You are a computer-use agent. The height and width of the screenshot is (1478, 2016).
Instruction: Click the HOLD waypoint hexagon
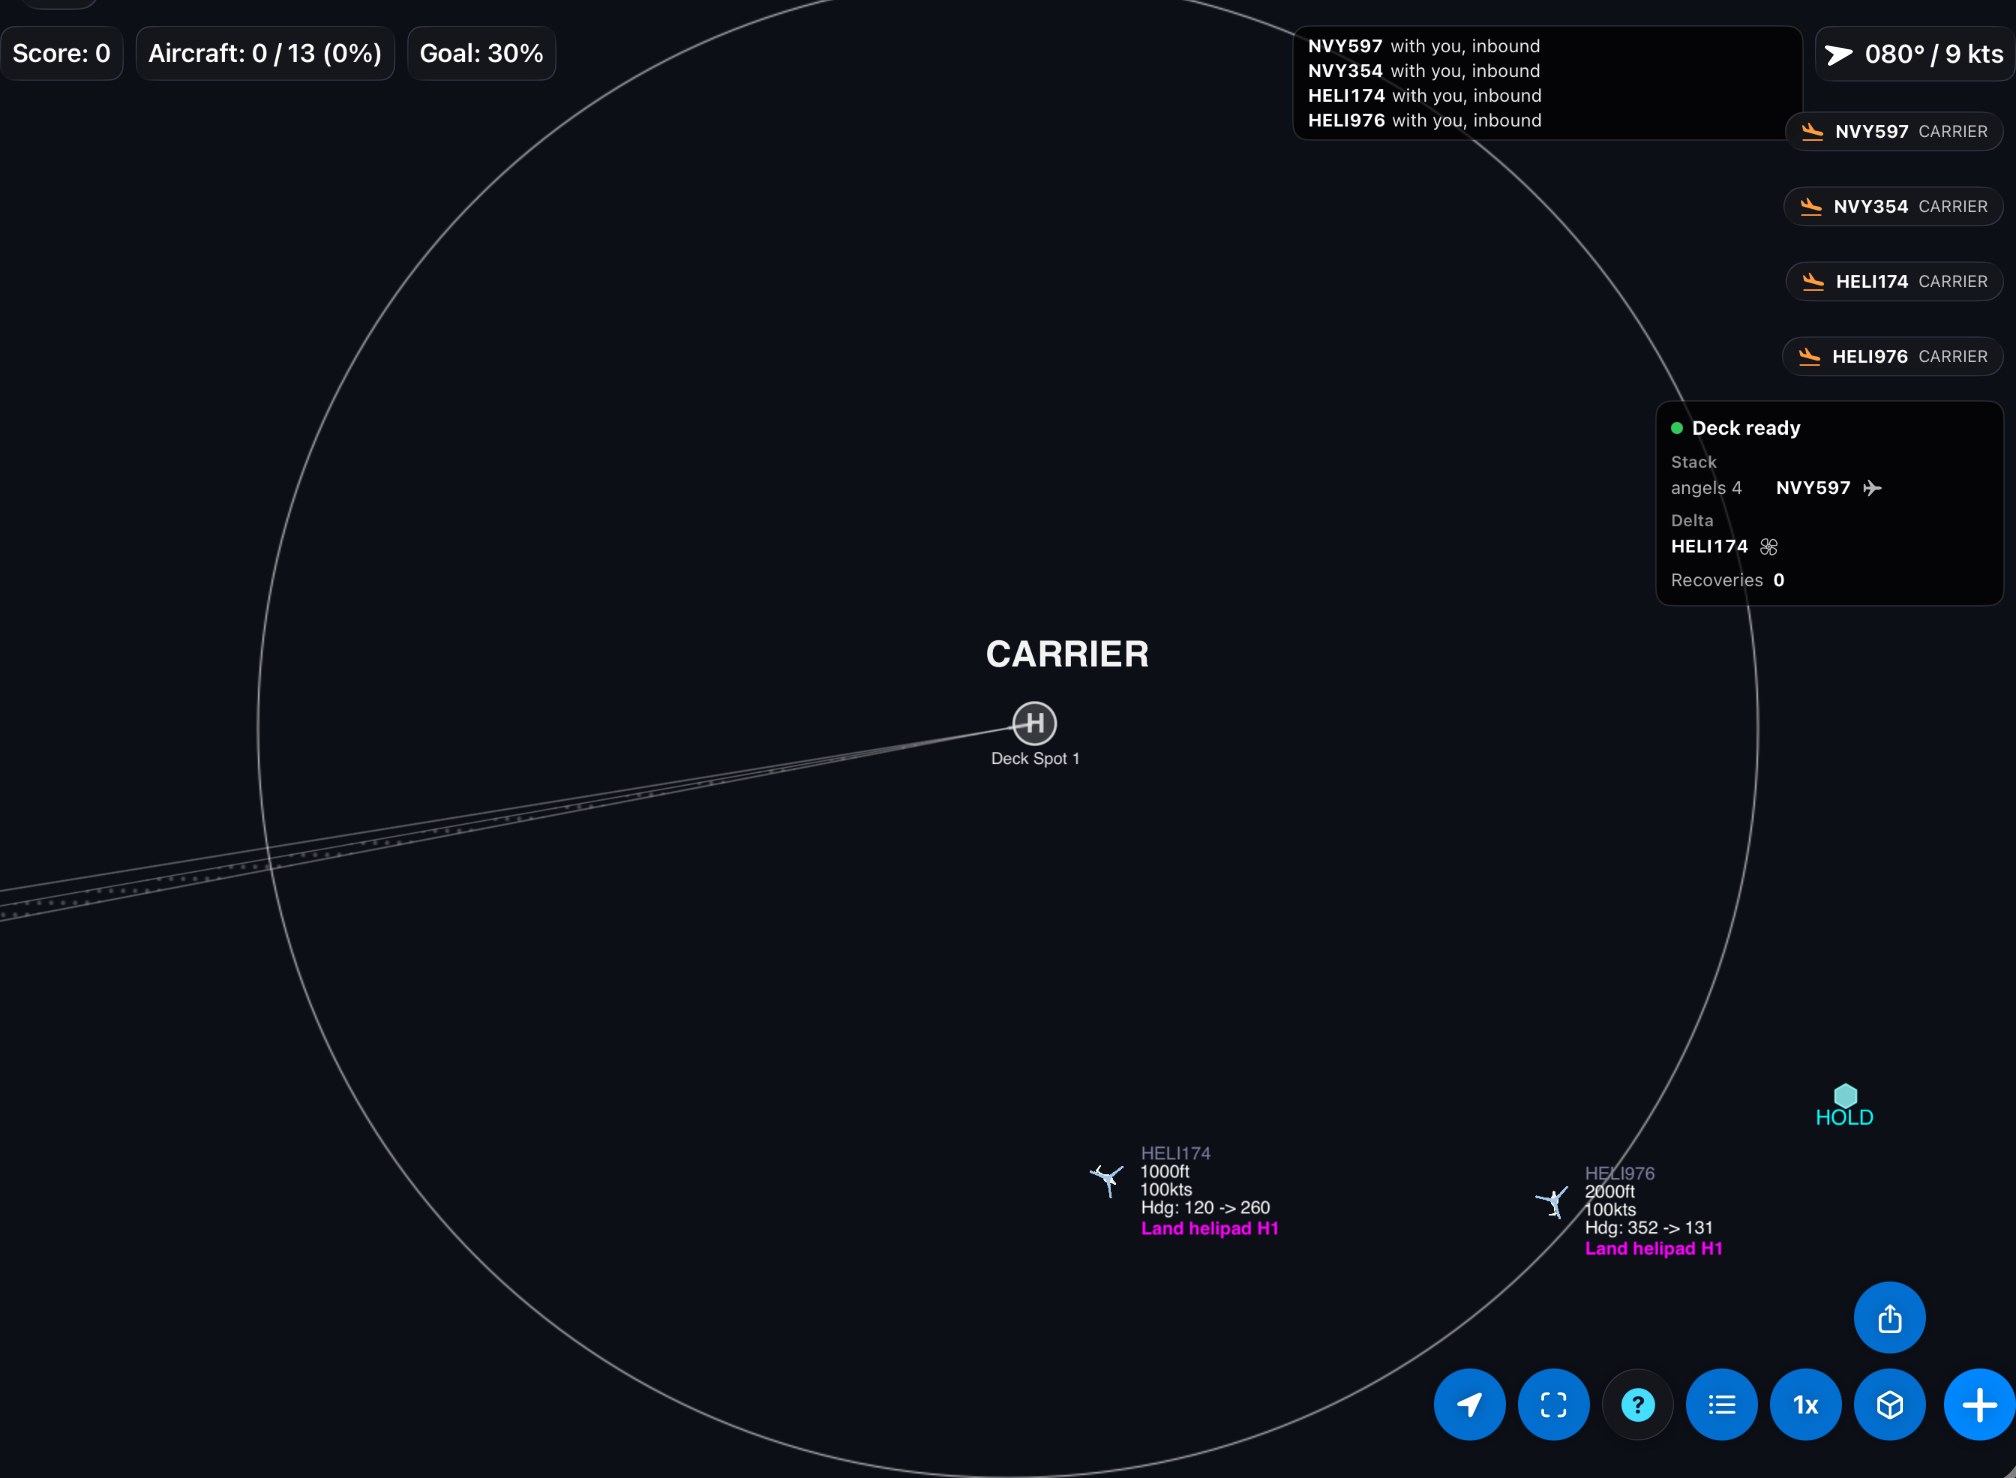click(1844, 1096)
